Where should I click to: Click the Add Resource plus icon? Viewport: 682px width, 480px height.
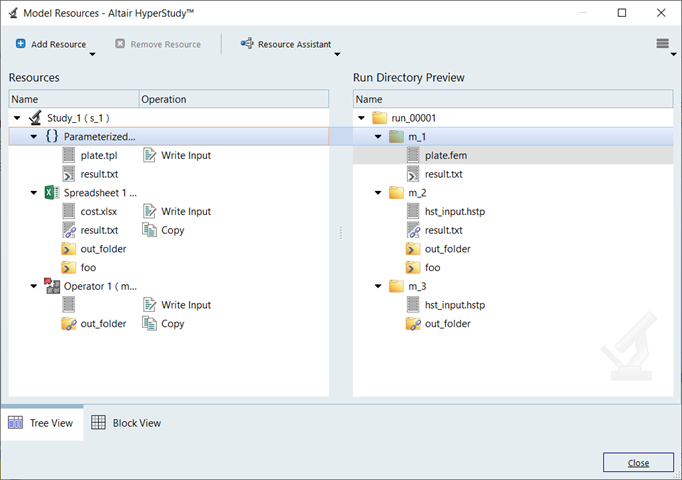point(21,44)
